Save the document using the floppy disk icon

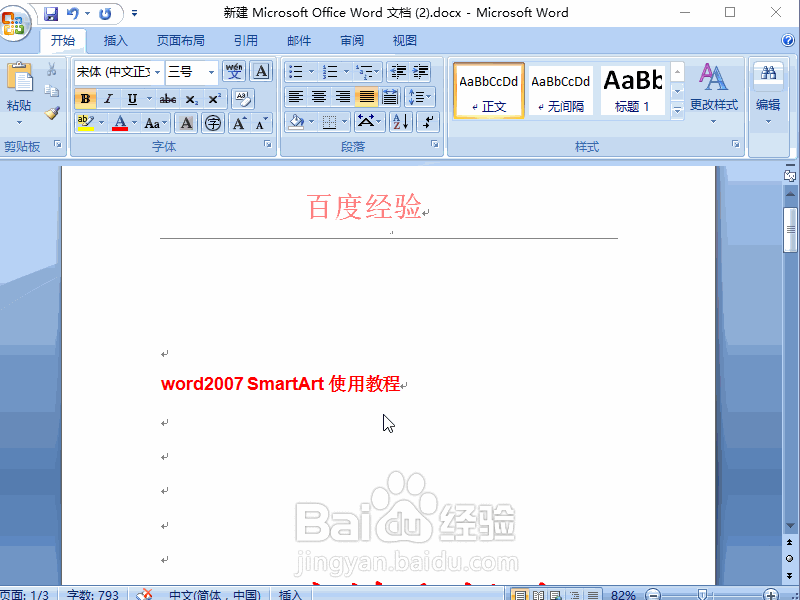51,14
